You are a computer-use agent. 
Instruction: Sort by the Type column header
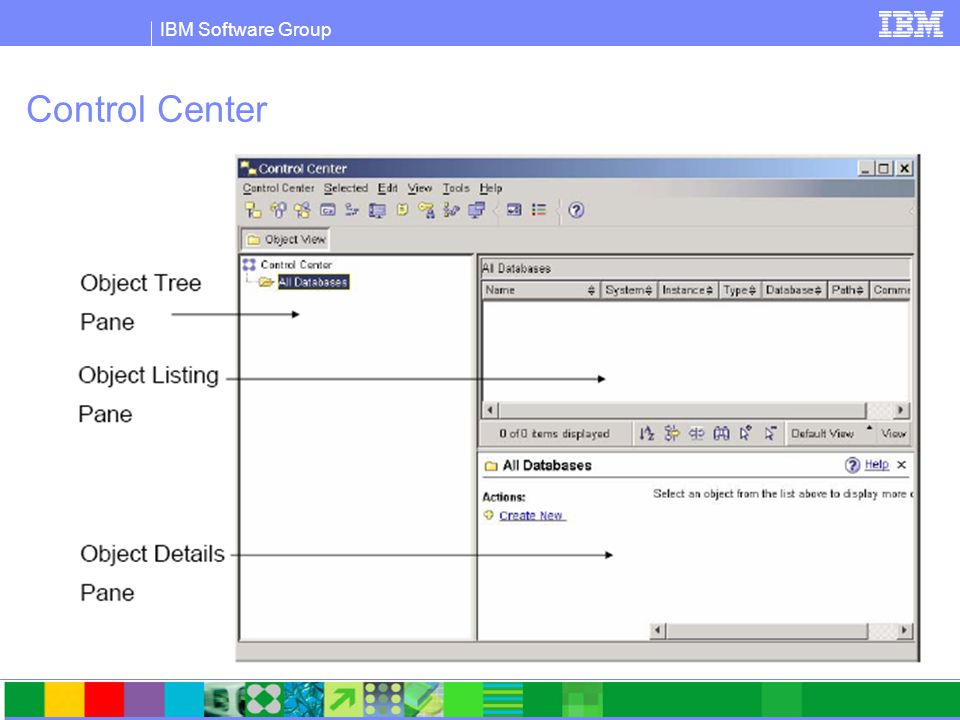(x=739, y=290)
